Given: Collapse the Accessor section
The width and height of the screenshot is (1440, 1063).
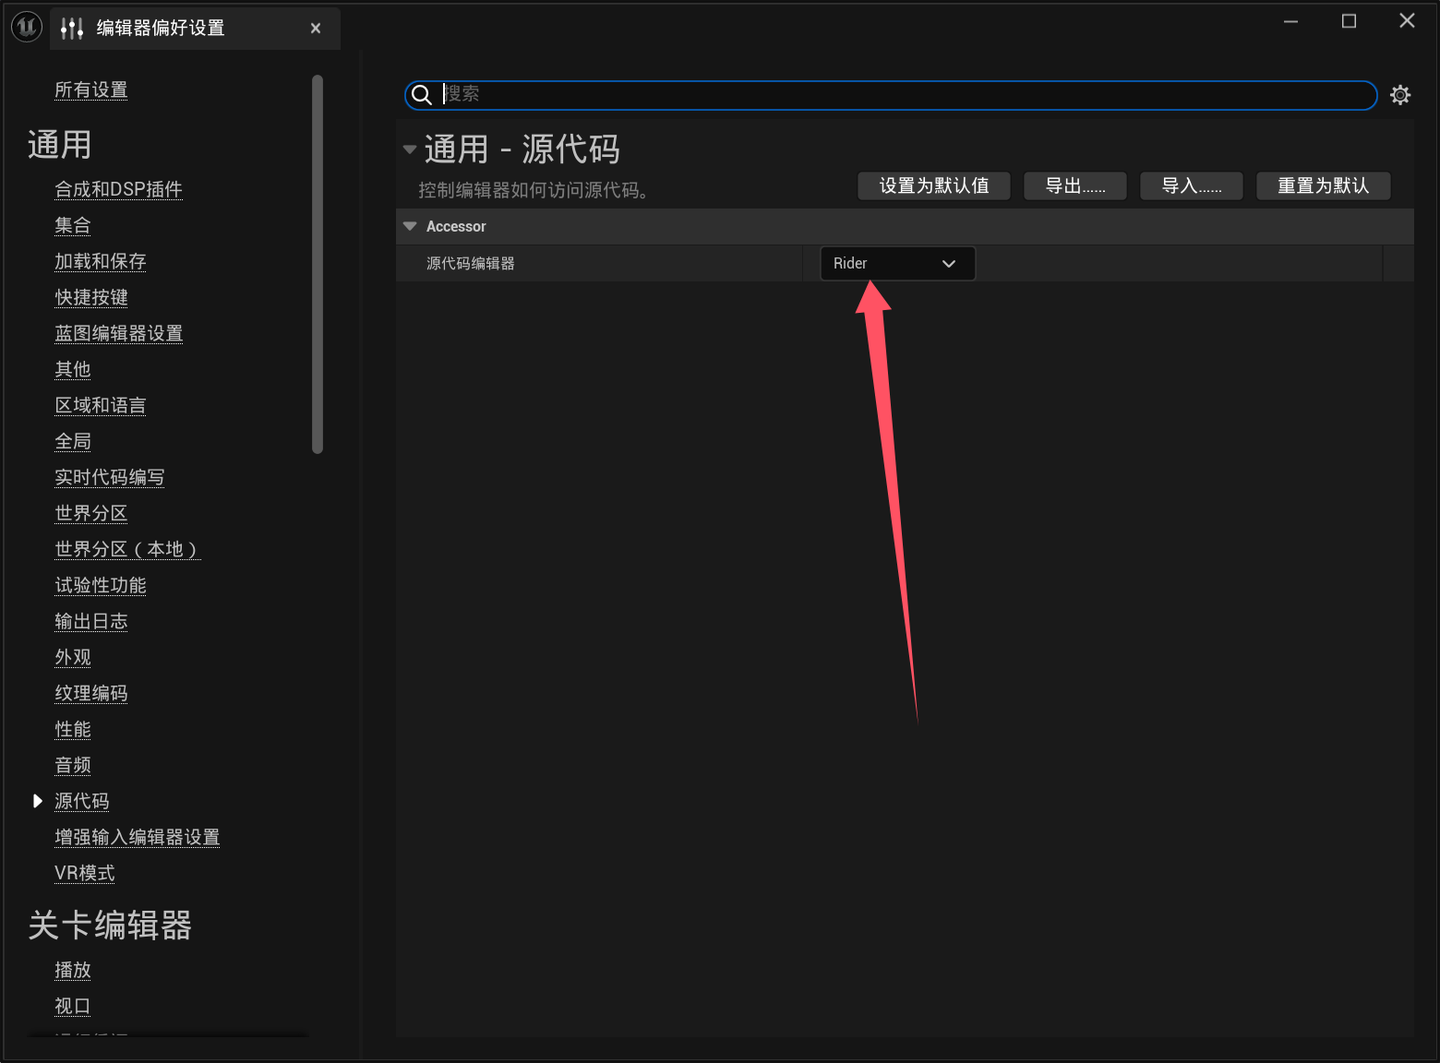Looking at the screenshot, I should tap(410, 226).
